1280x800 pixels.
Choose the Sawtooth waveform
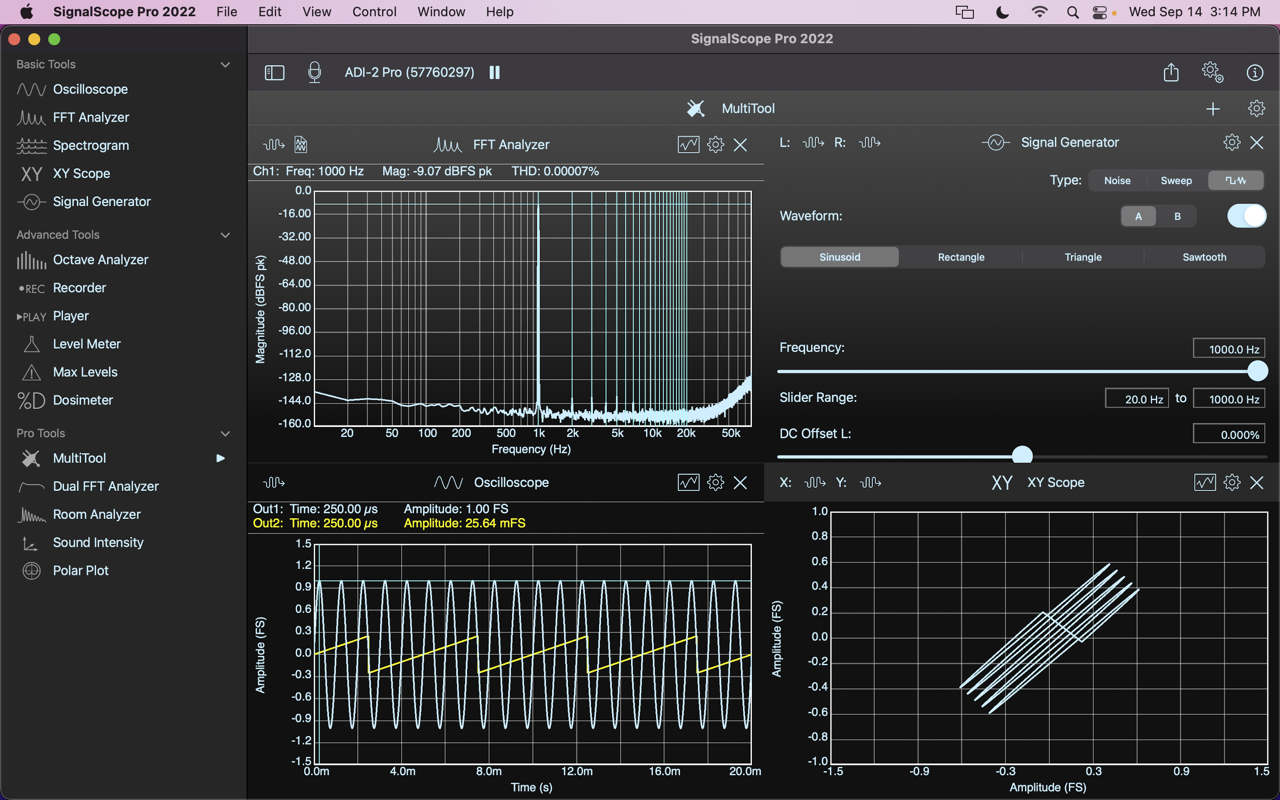click(x=1204, y=257)
